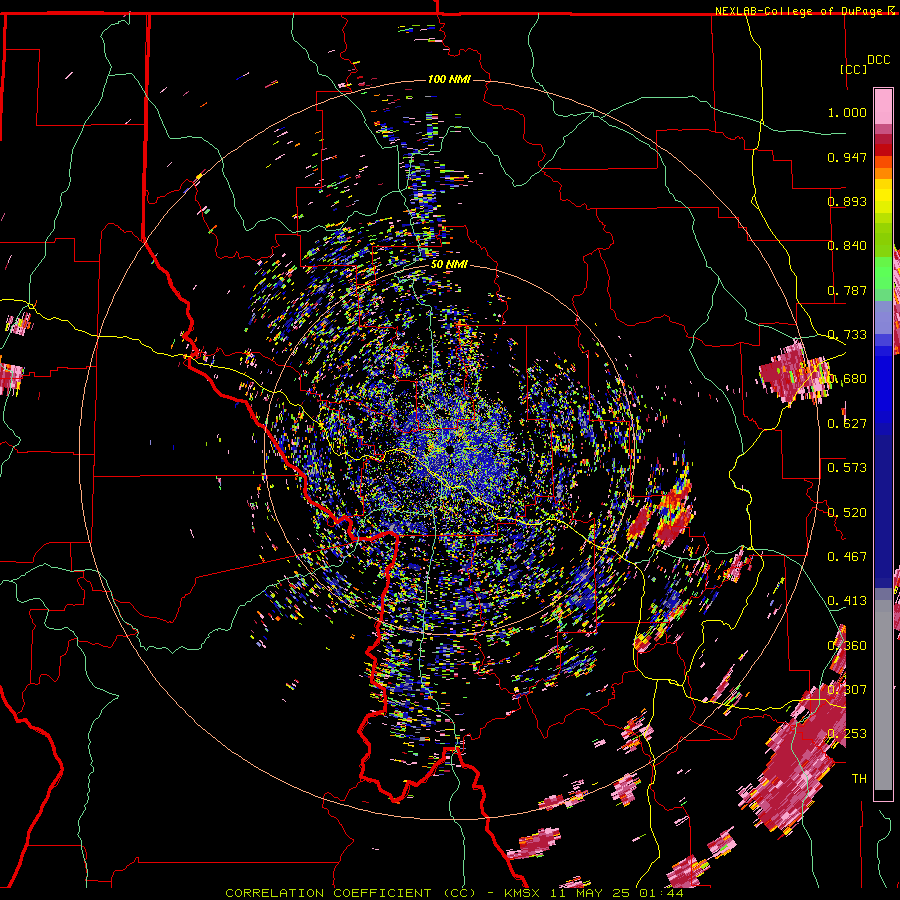Select the [CC] units label

(854, 69)
